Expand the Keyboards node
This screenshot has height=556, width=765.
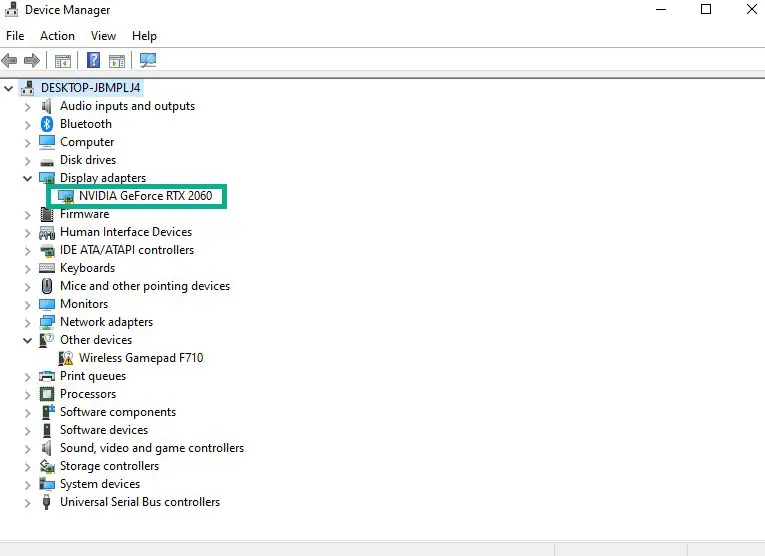[28, 269]
